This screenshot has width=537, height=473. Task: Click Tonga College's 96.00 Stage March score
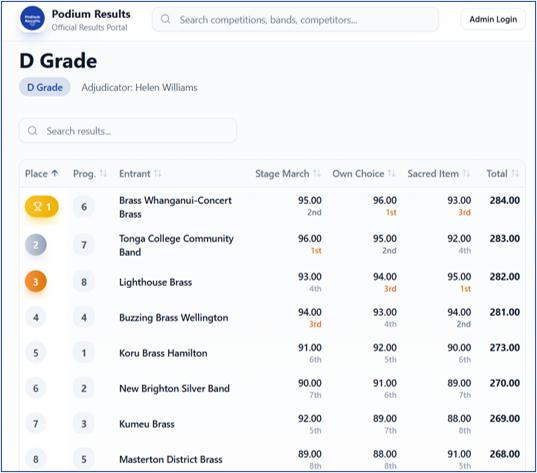[x=310, y=238]
